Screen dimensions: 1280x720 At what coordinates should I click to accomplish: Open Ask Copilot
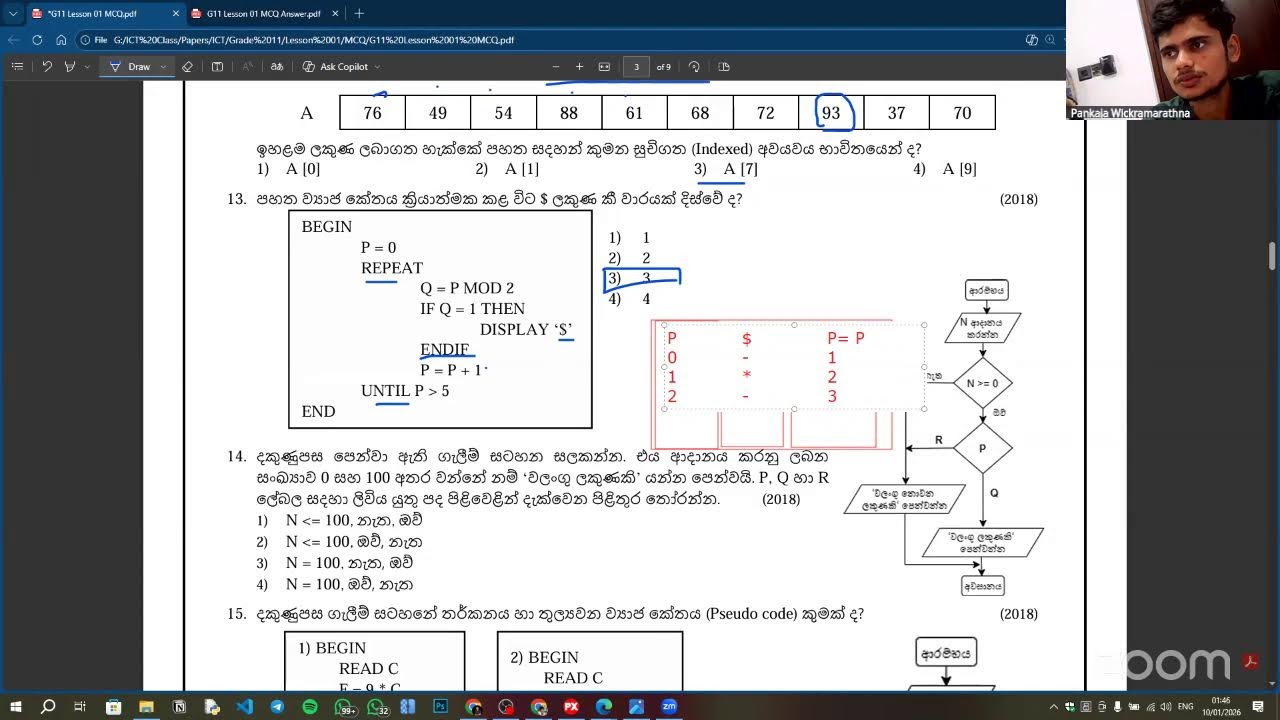tap(335, 67)
